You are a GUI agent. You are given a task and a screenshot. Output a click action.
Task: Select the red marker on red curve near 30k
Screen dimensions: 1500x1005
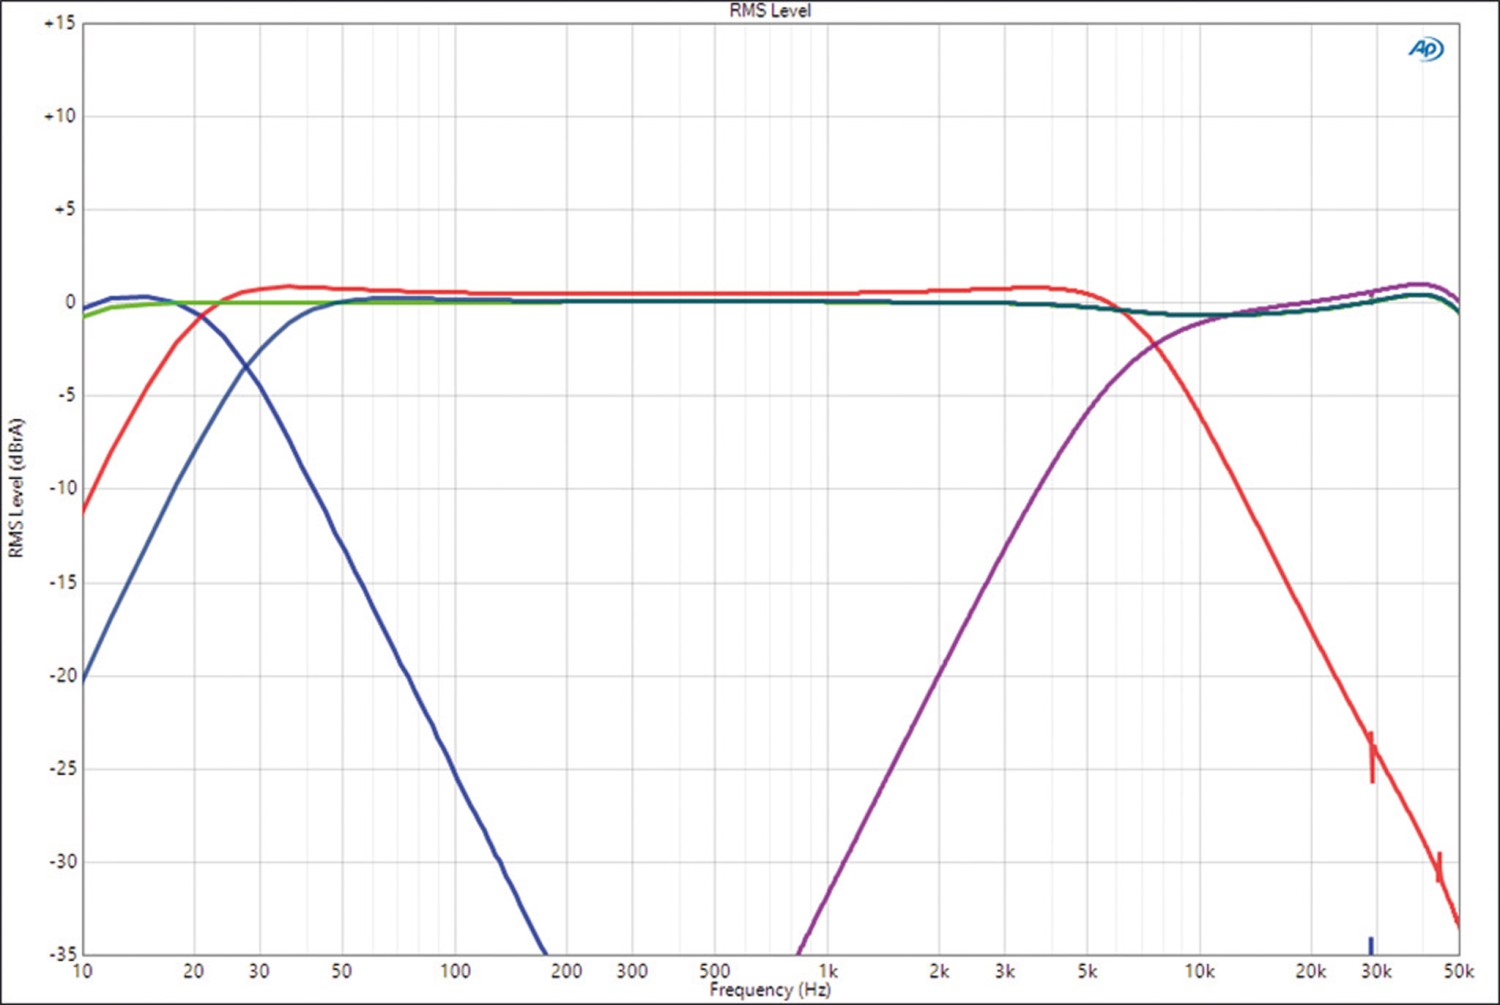(x=1372, y=757)
